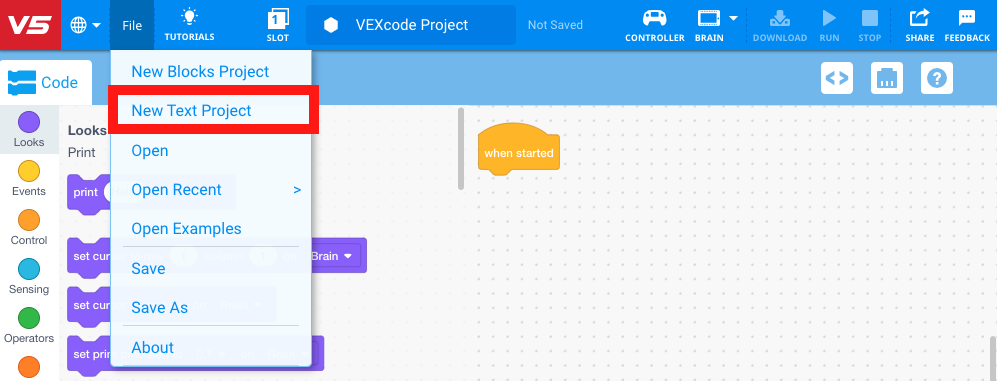
Task: Switch to the Code tab
Action: tap(45, 83)
